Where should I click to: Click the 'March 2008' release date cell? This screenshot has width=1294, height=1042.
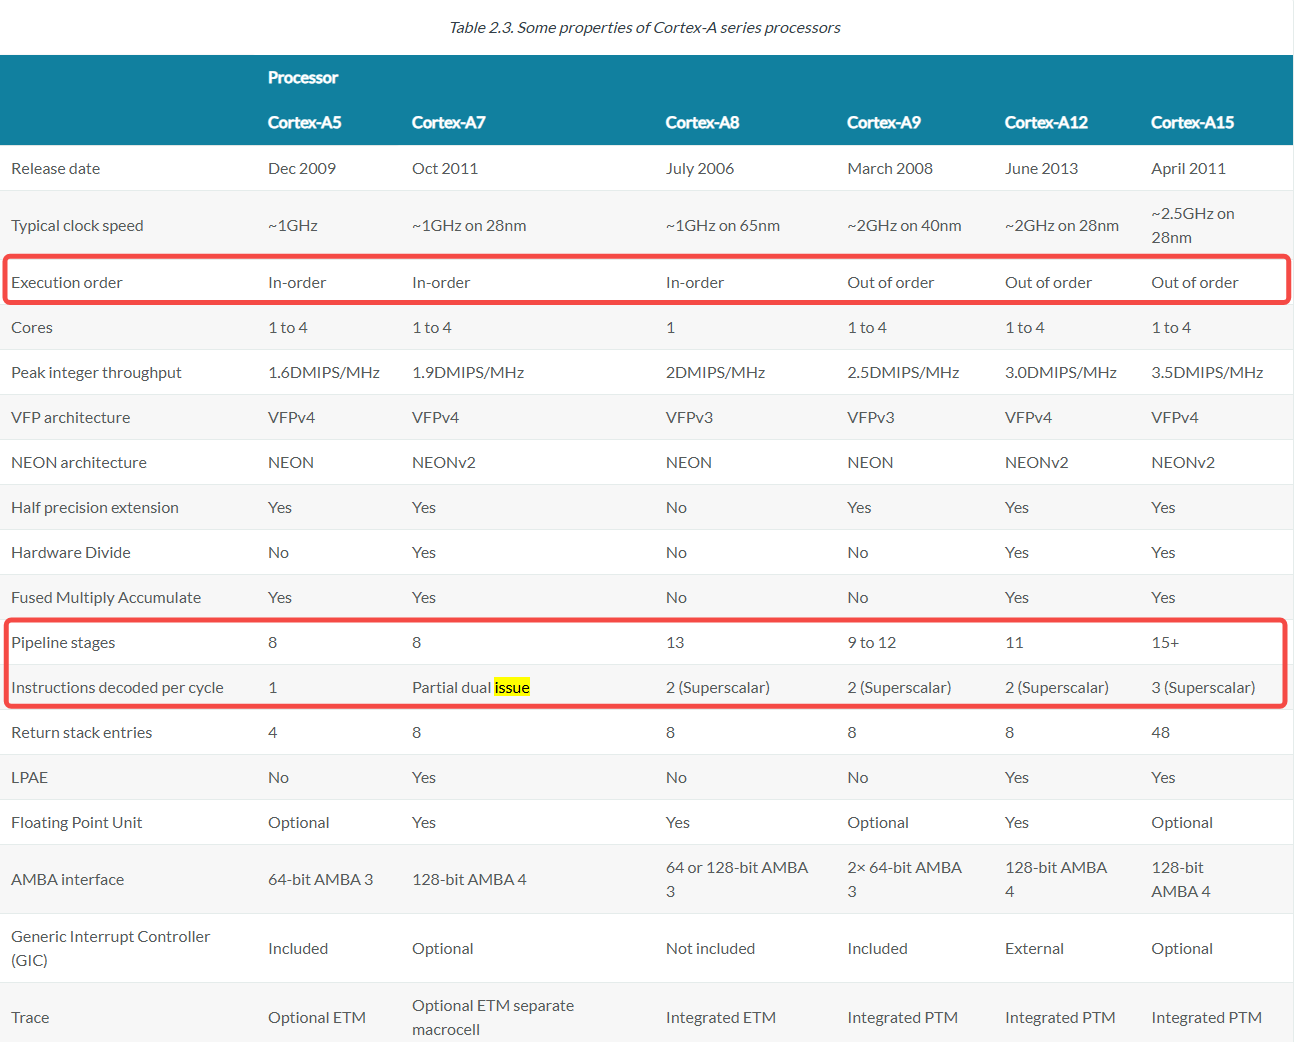pyautogui.click(x=890, y=169)
